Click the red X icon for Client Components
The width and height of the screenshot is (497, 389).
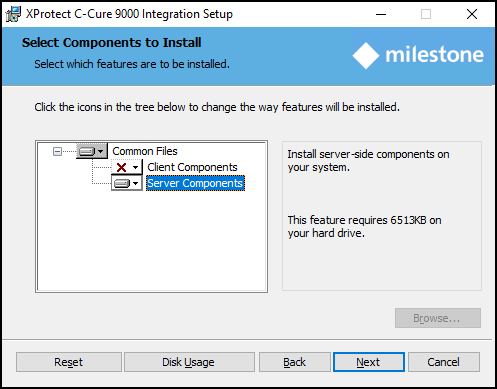point(121,167)
